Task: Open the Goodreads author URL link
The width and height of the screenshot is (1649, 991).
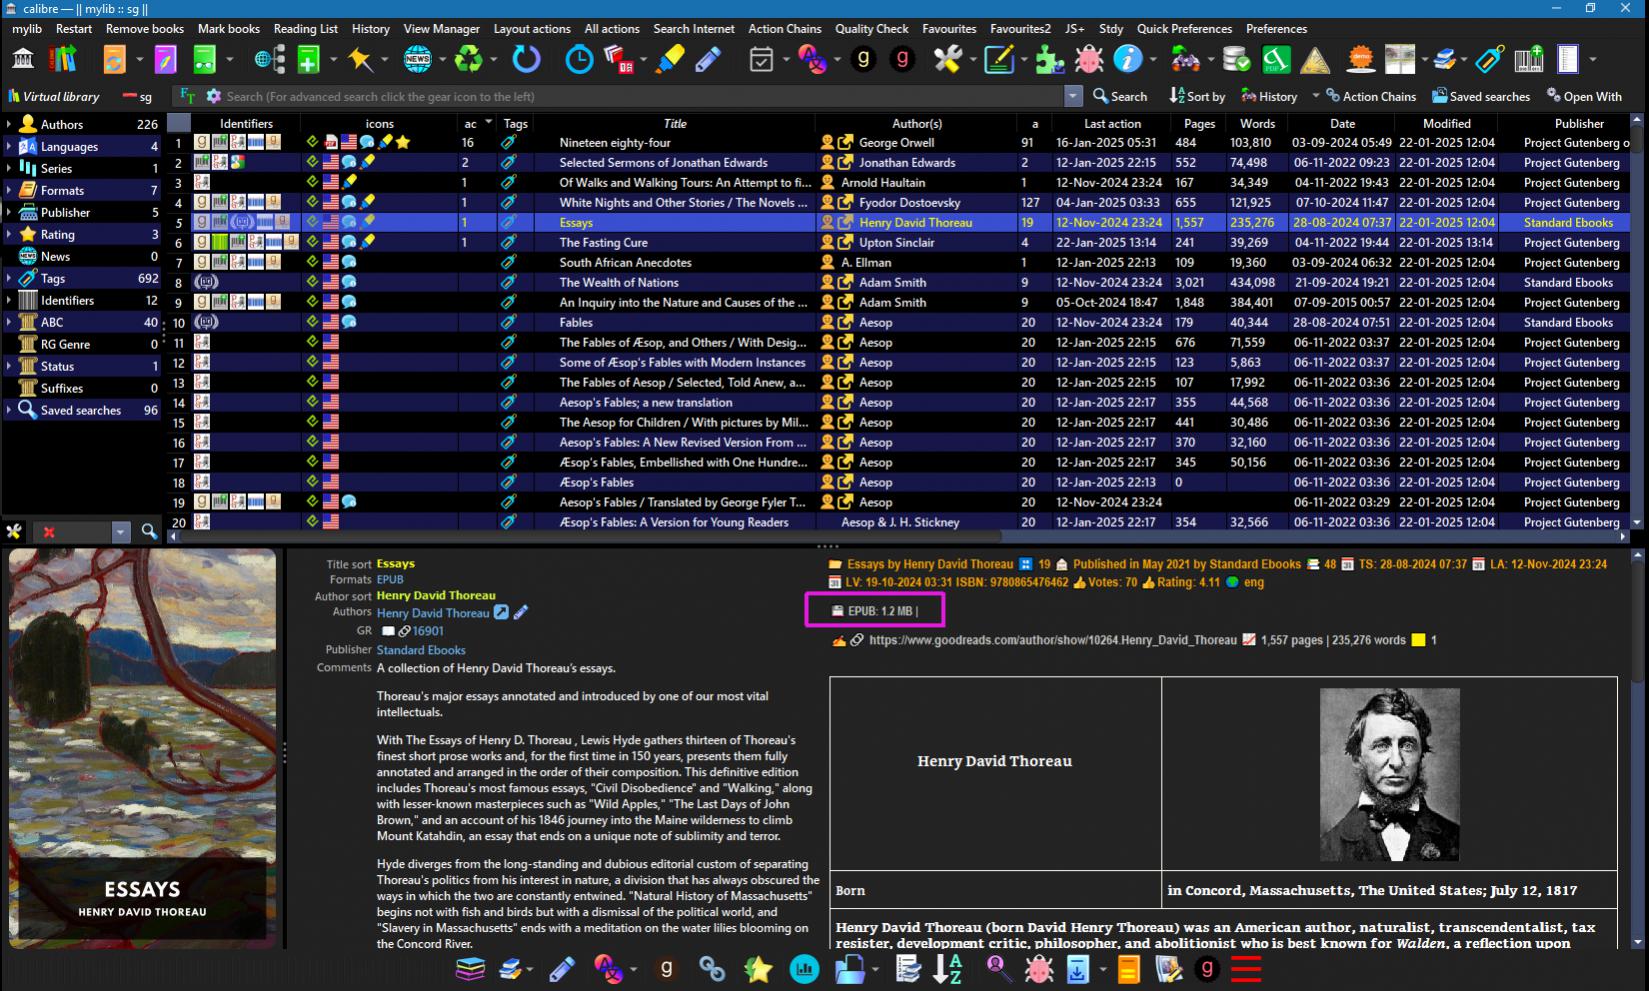Action: click(x=1053, y=640)
